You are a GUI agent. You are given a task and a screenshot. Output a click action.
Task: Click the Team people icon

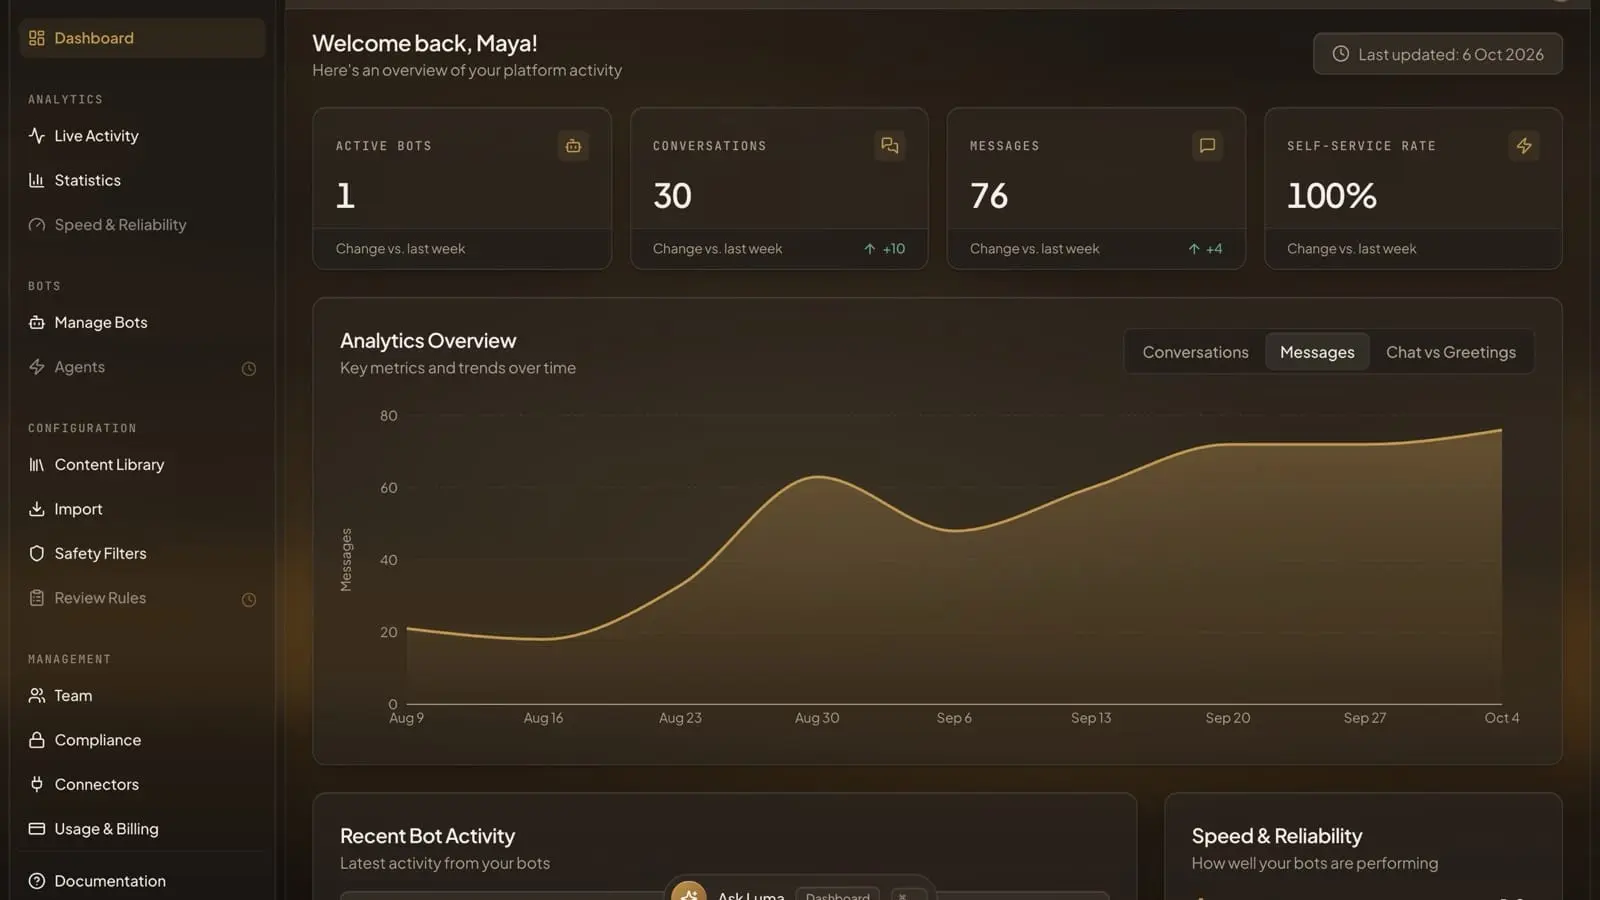coord(37,695)
